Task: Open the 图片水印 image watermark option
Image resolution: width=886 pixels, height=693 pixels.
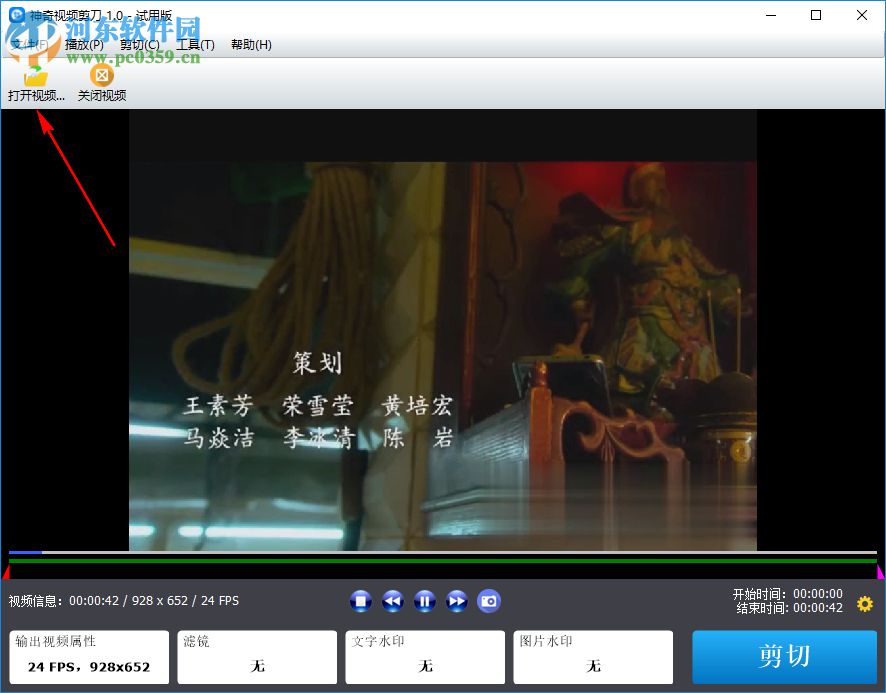Action: (x=593, y=657)
